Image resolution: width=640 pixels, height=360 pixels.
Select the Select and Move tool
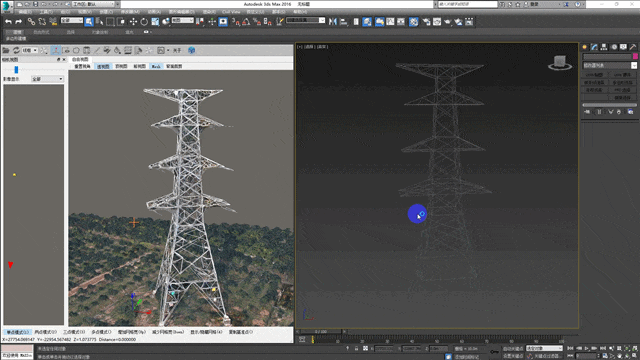pos(133,22)
